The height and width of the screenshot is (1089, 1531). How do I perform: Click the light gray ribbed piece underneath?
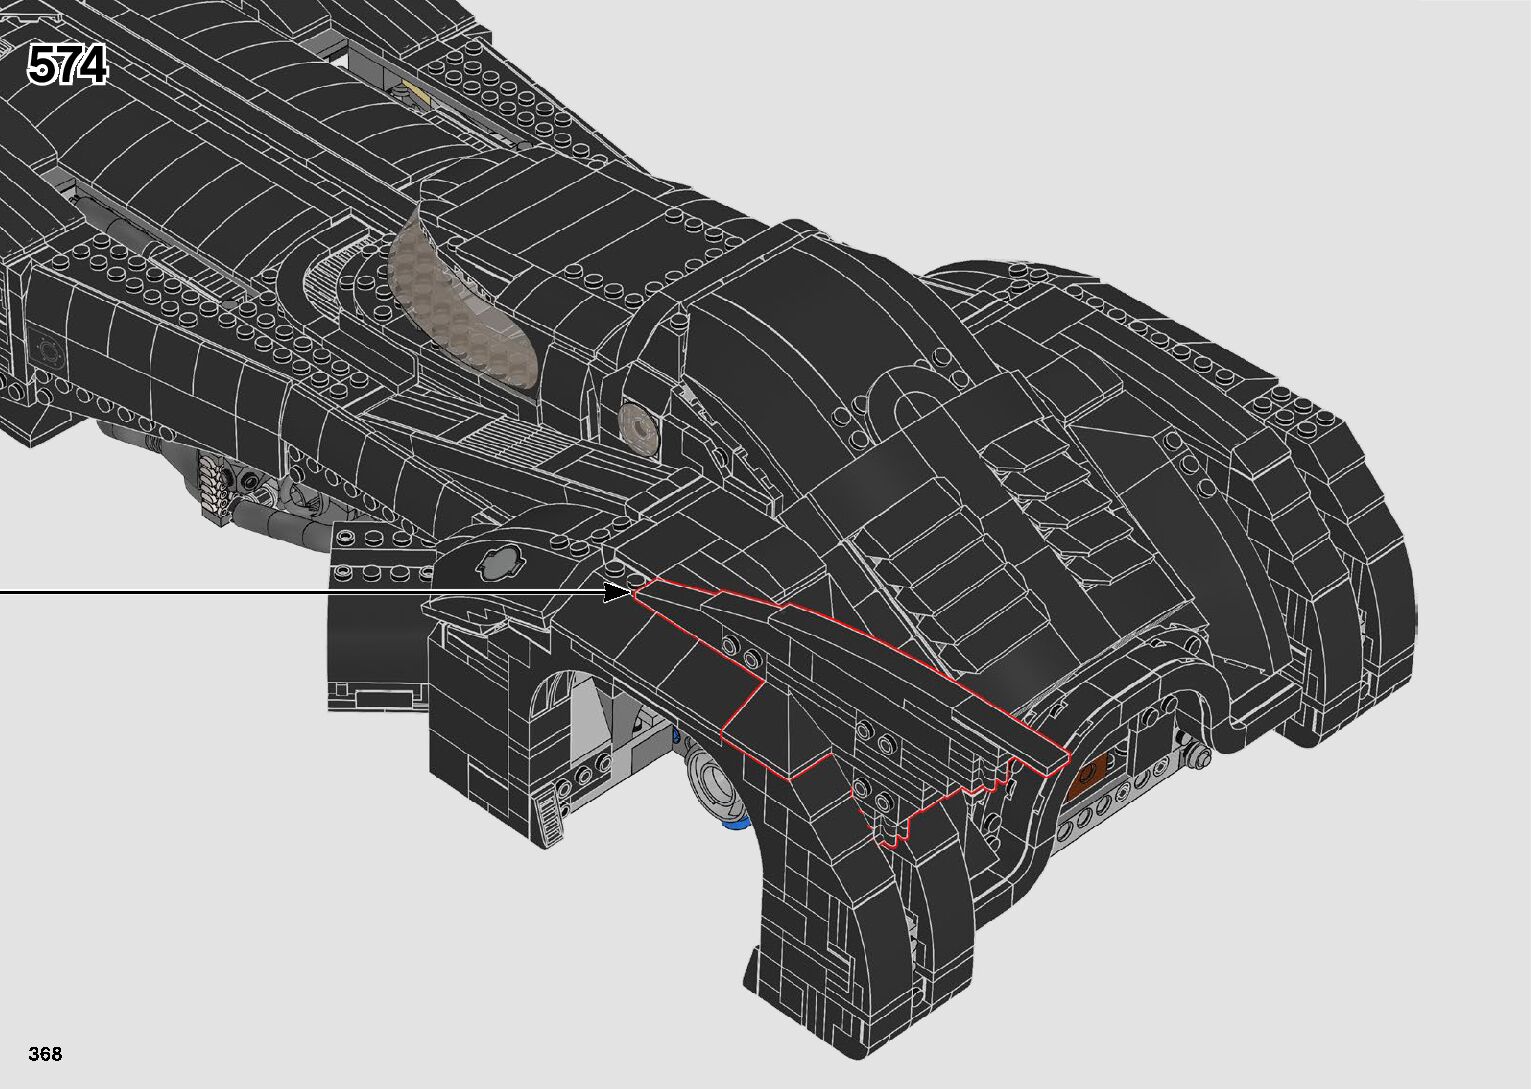click(x=213, y=486)
